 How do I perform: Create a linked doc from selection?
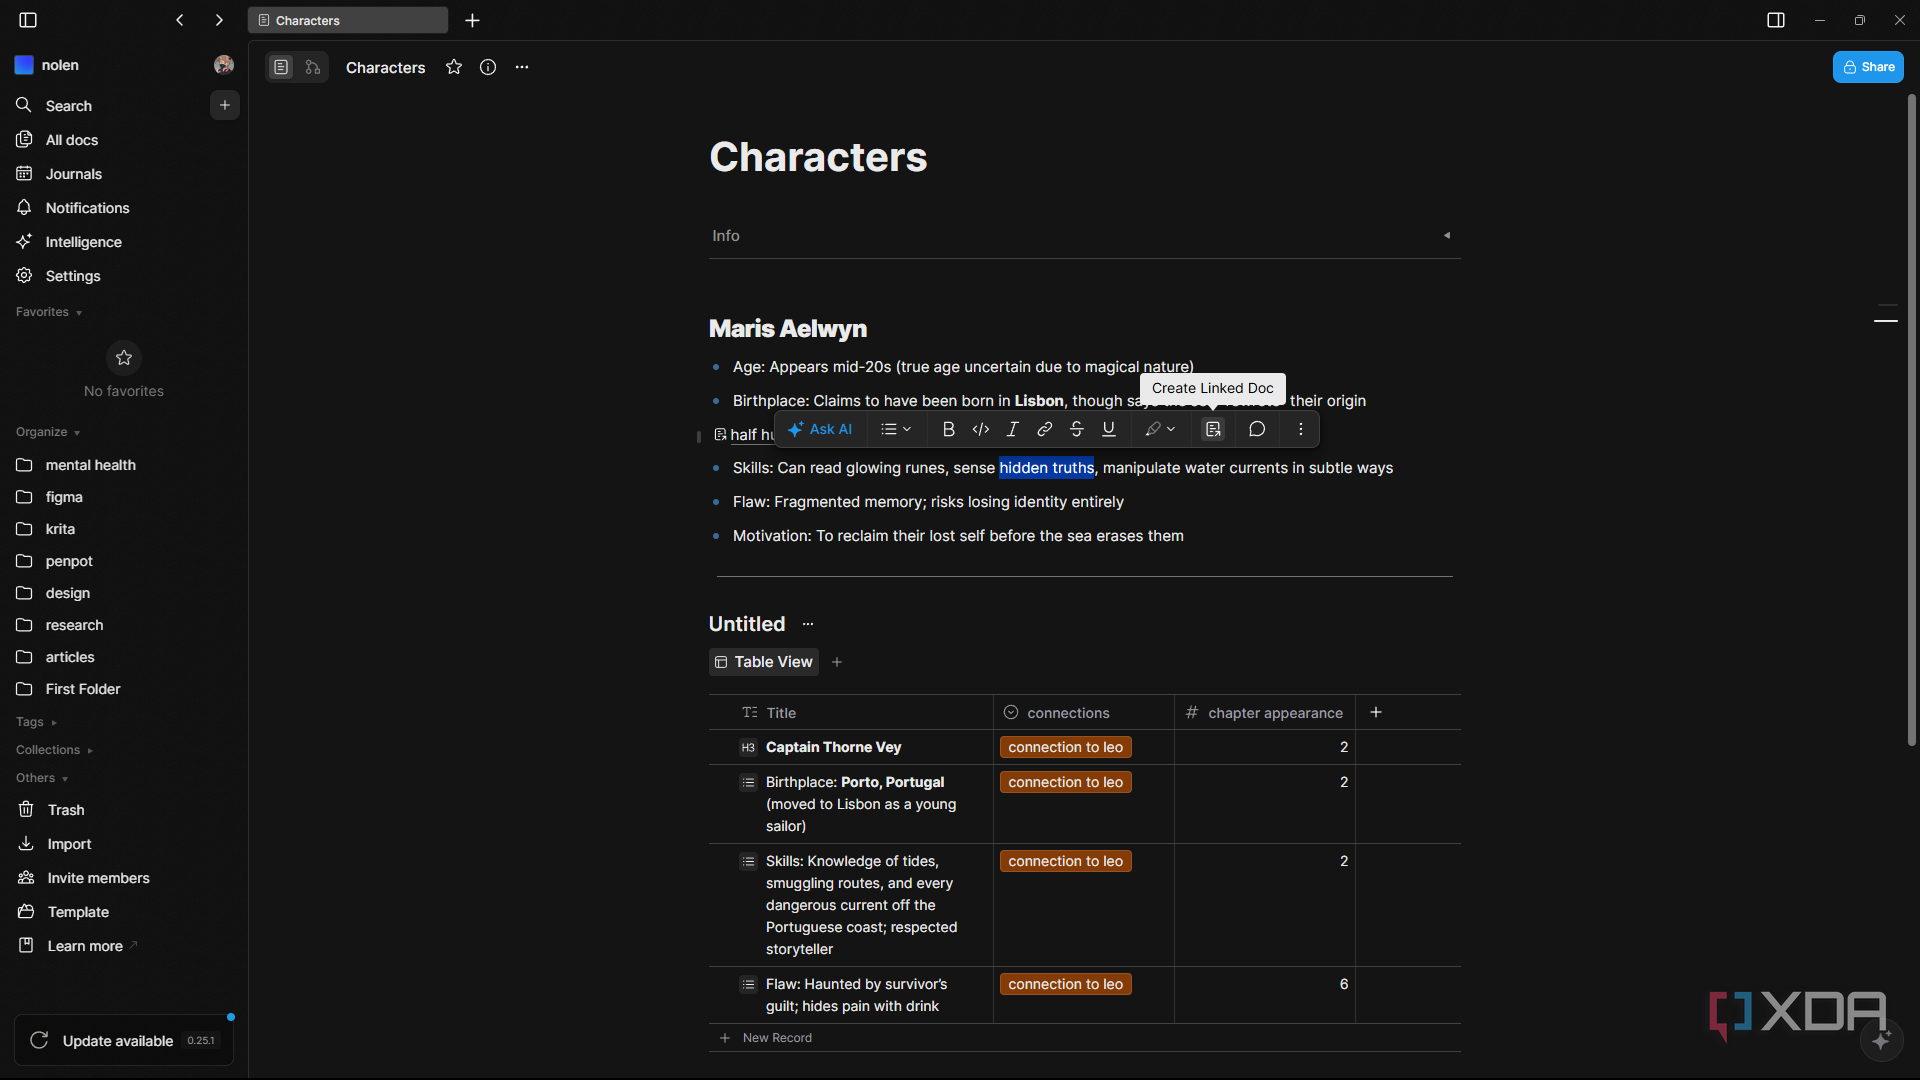[1213, 429]
